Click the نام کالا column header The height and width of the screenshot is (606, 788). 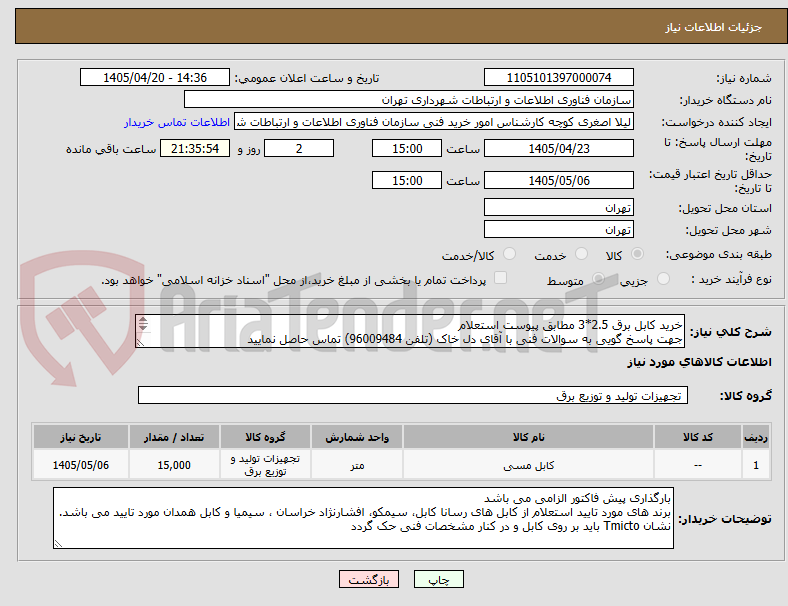tap(528, 437)
